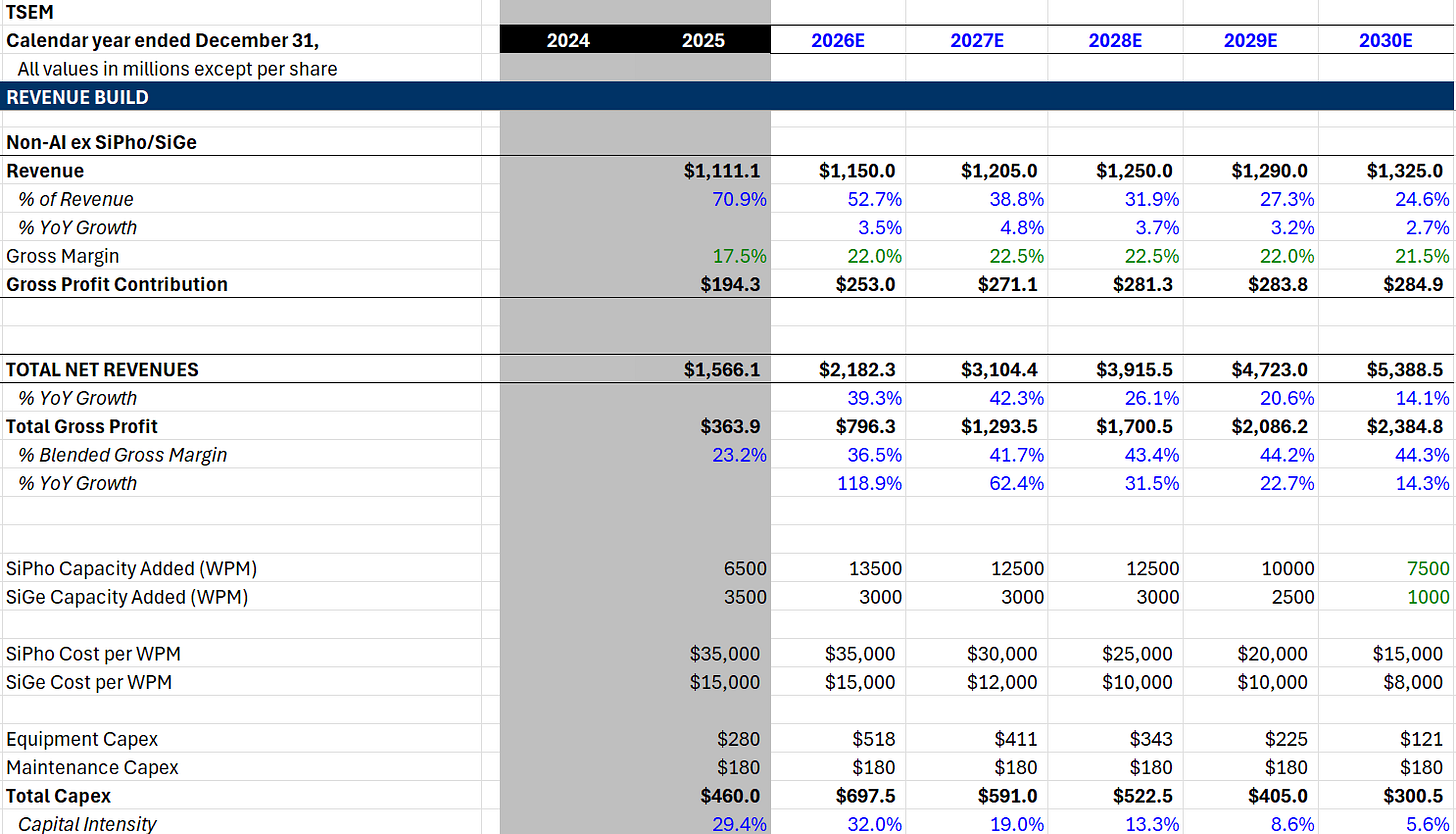The height and width of the screenshot is (834, 1456).
Task: Click the % Blended Gross Margin label
Action: click(x=122, y=455)
